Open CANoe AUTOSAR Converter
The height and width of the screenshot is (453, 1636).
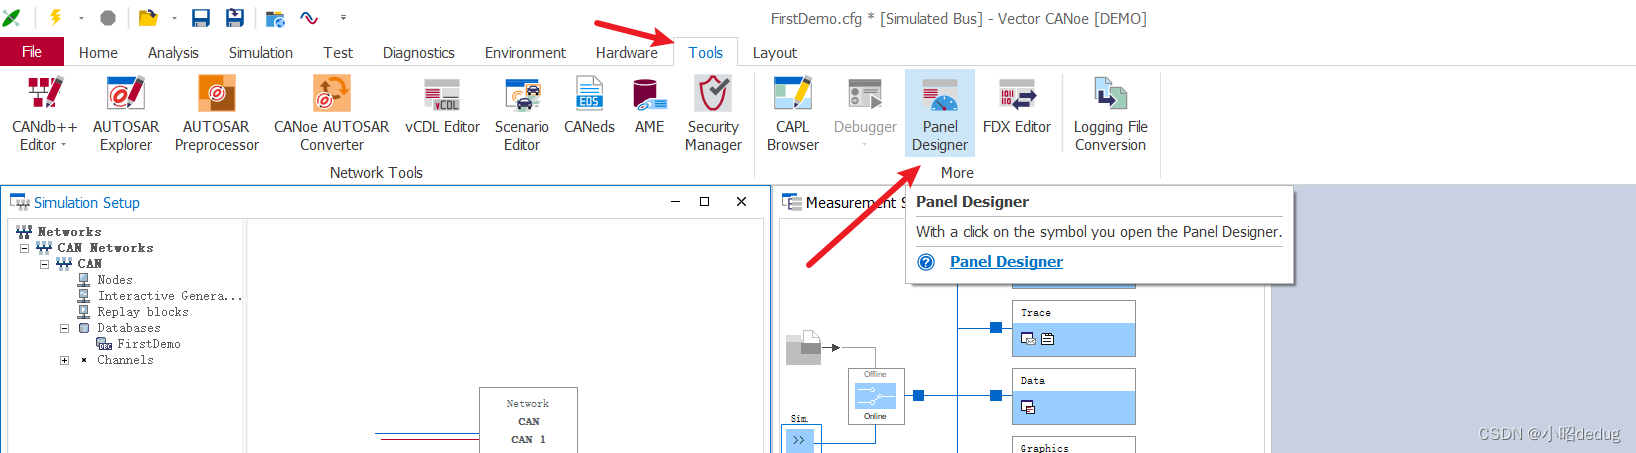(332, 114)
